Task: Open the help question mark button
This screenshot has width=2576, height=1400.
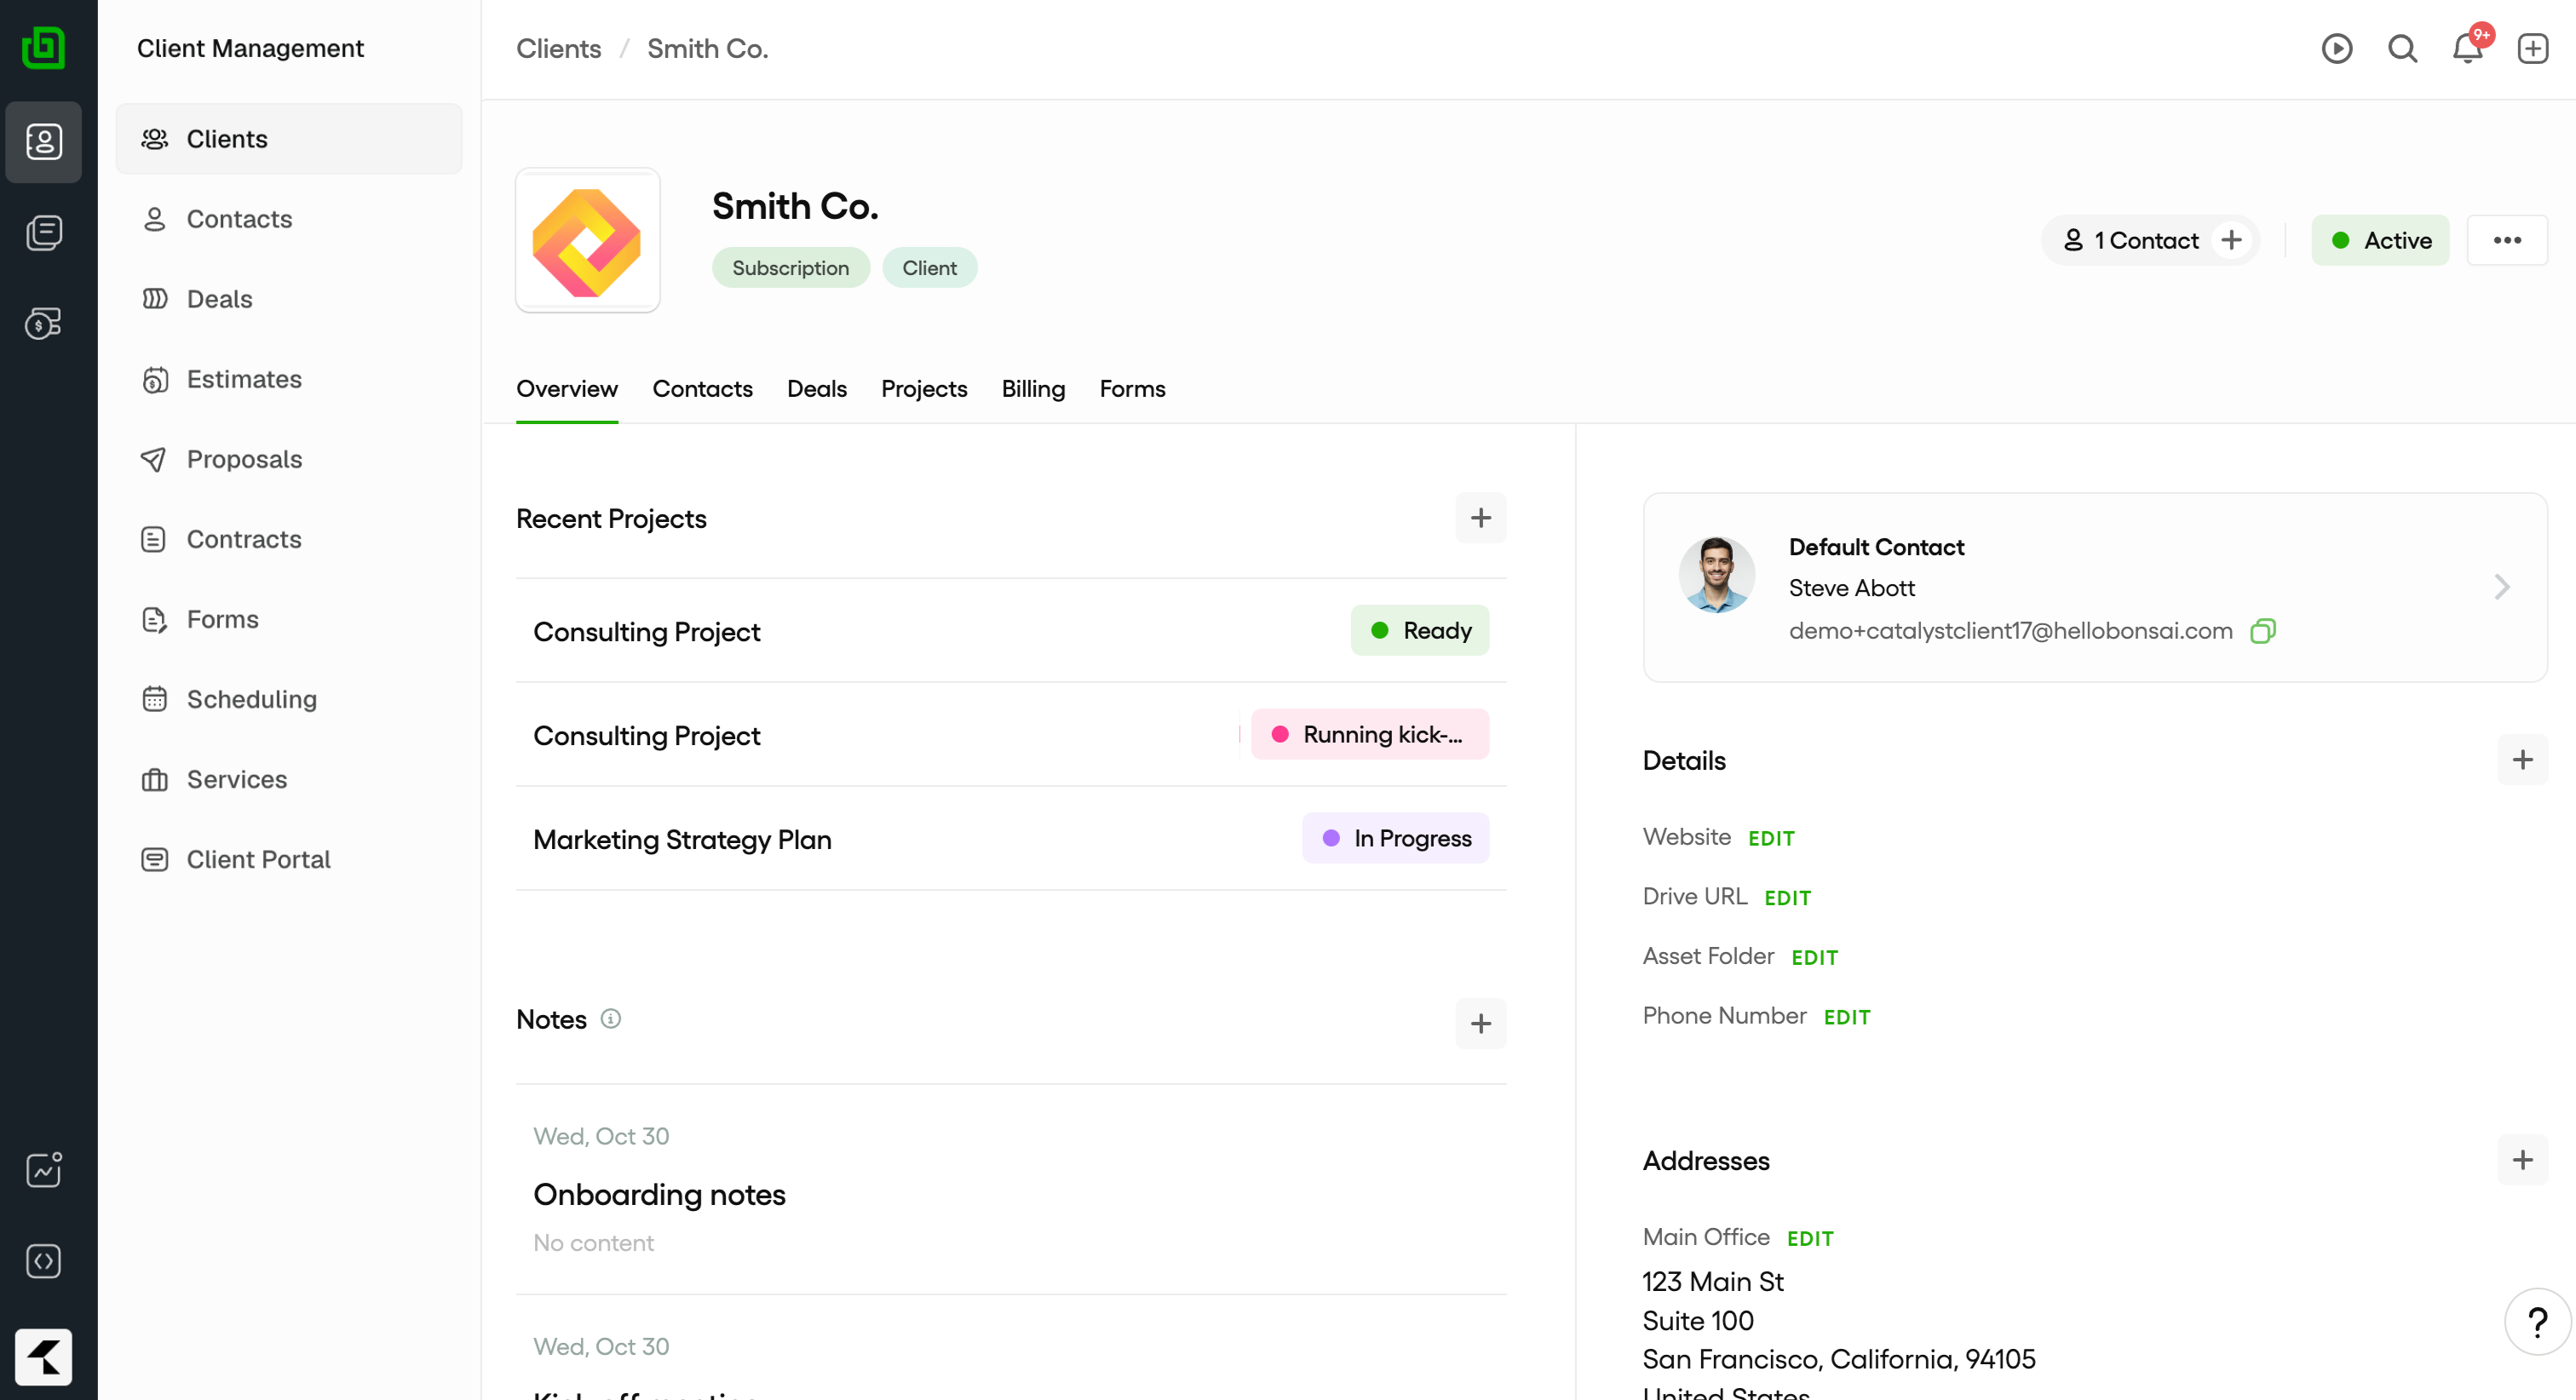Action: pyautogui.click(x=2536, y=1322)
